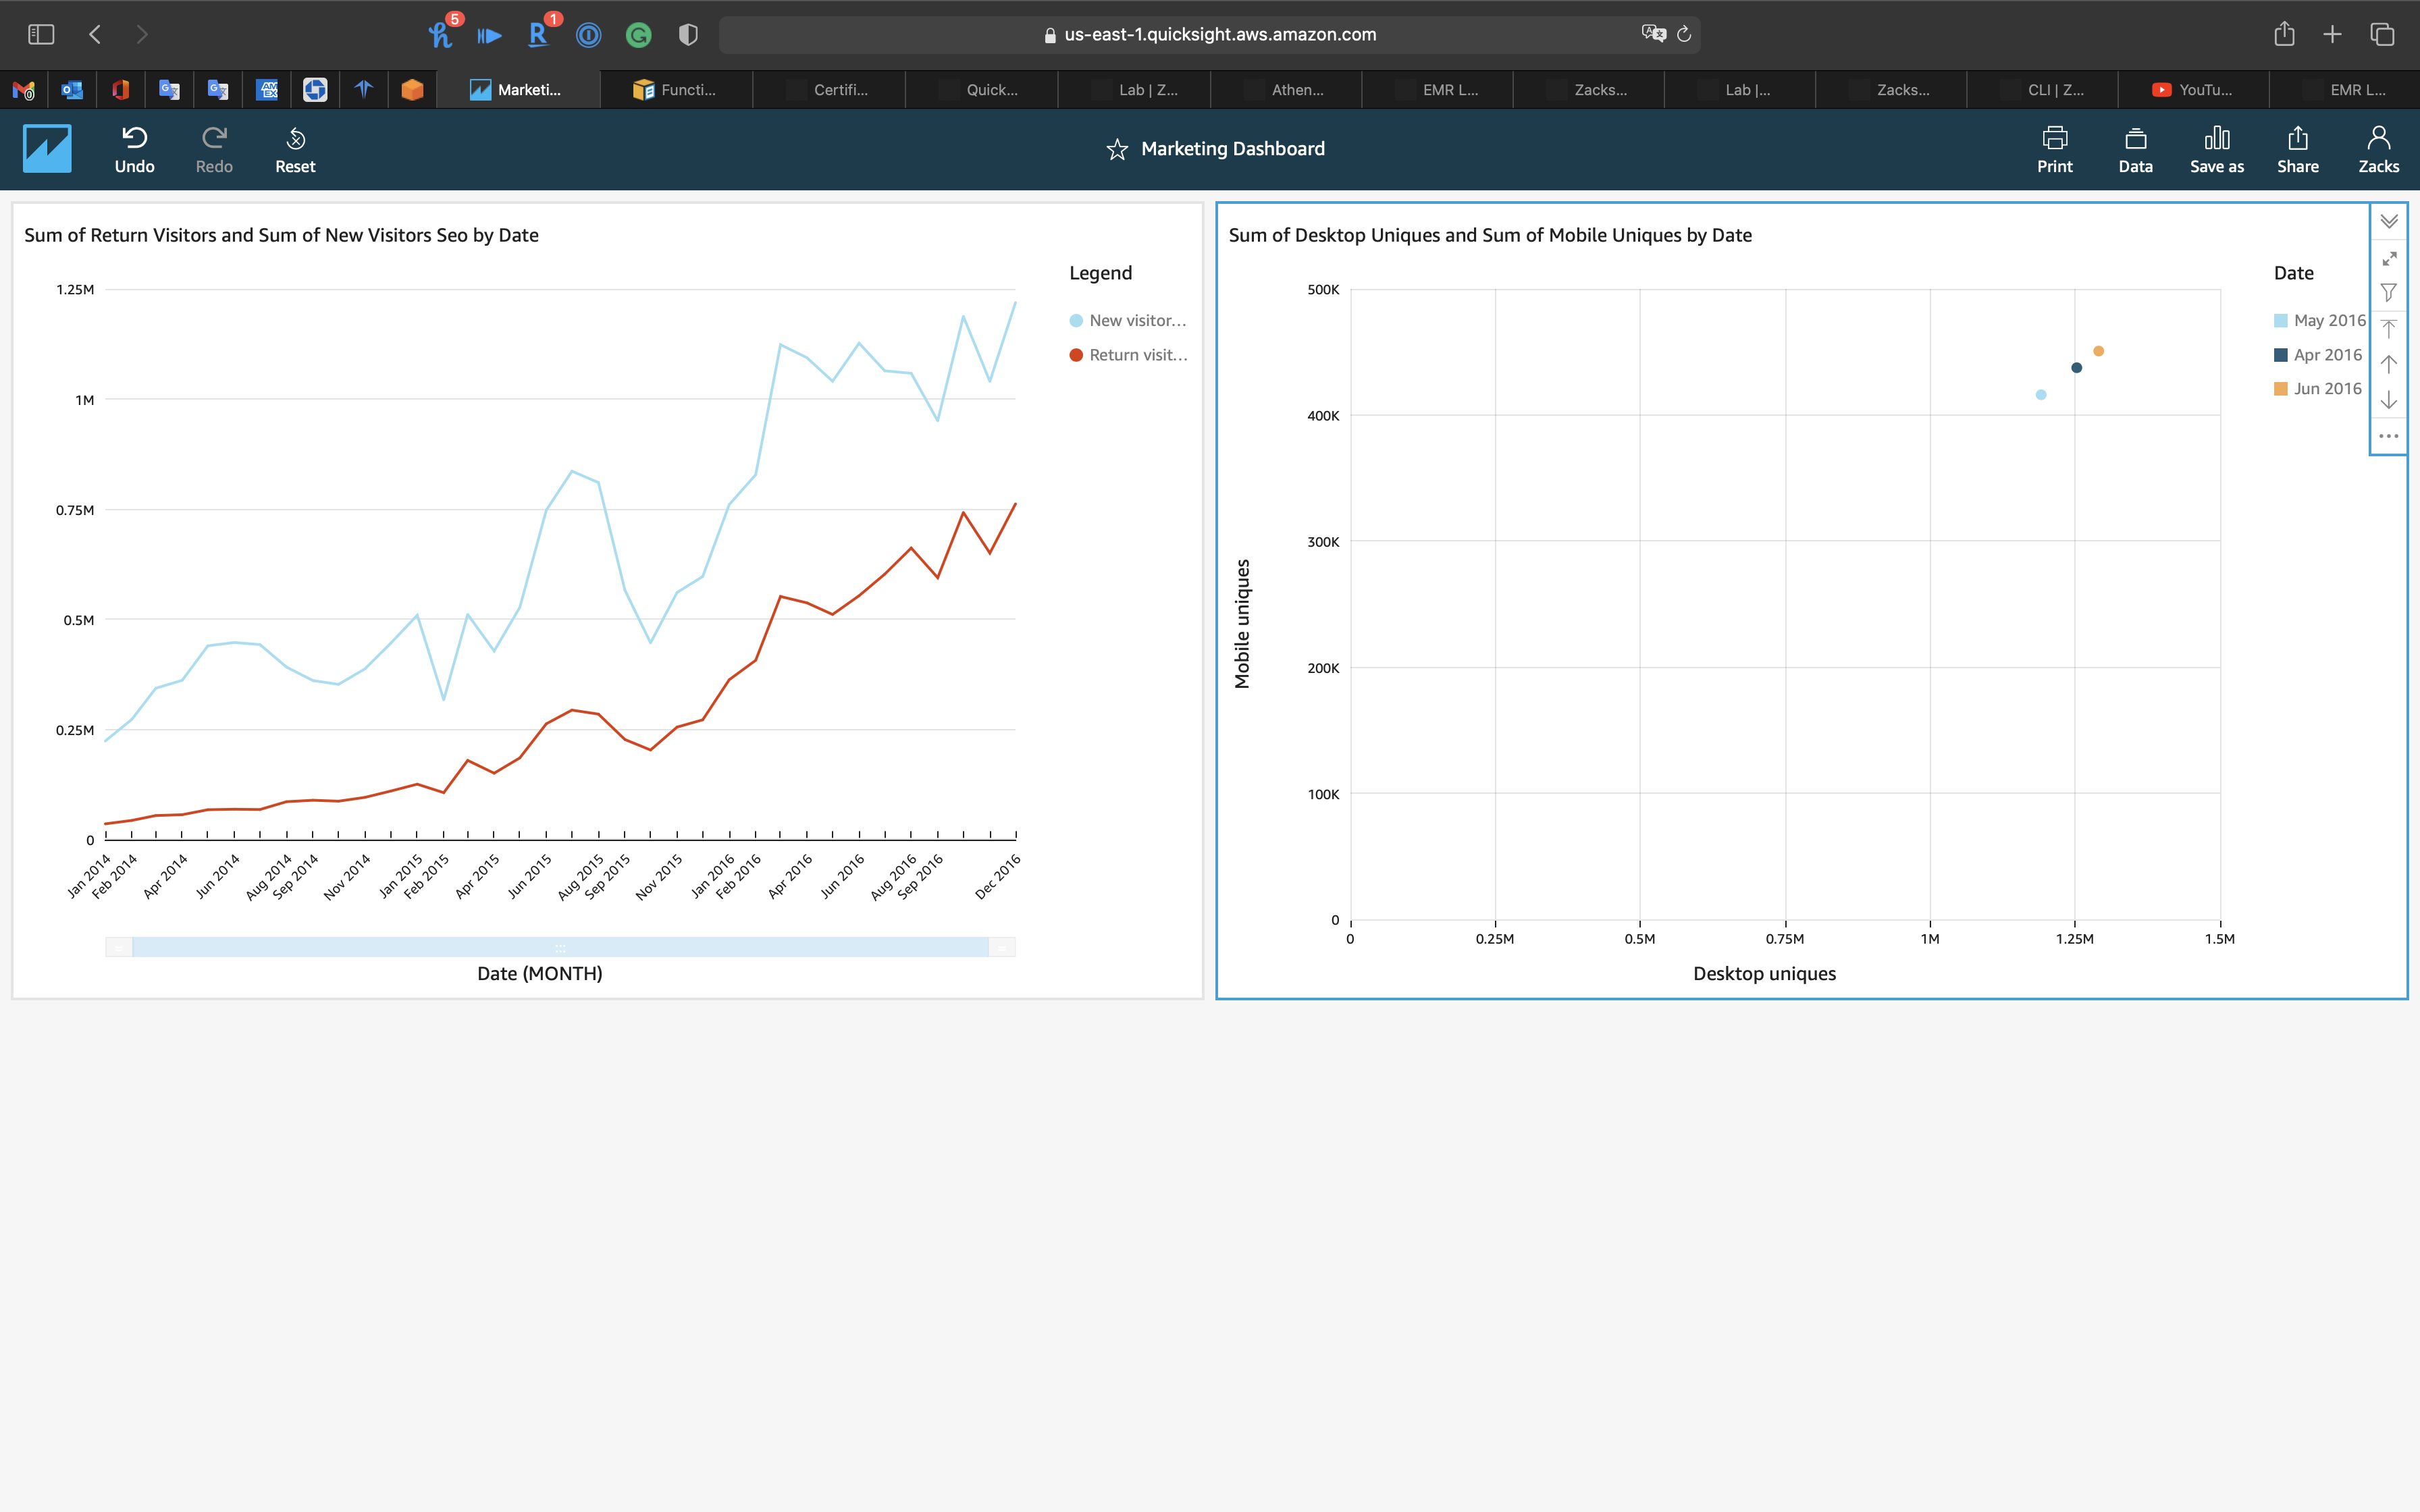
Task: Collapse the visual menu double chevron
Action: (x=2389, y=222)
